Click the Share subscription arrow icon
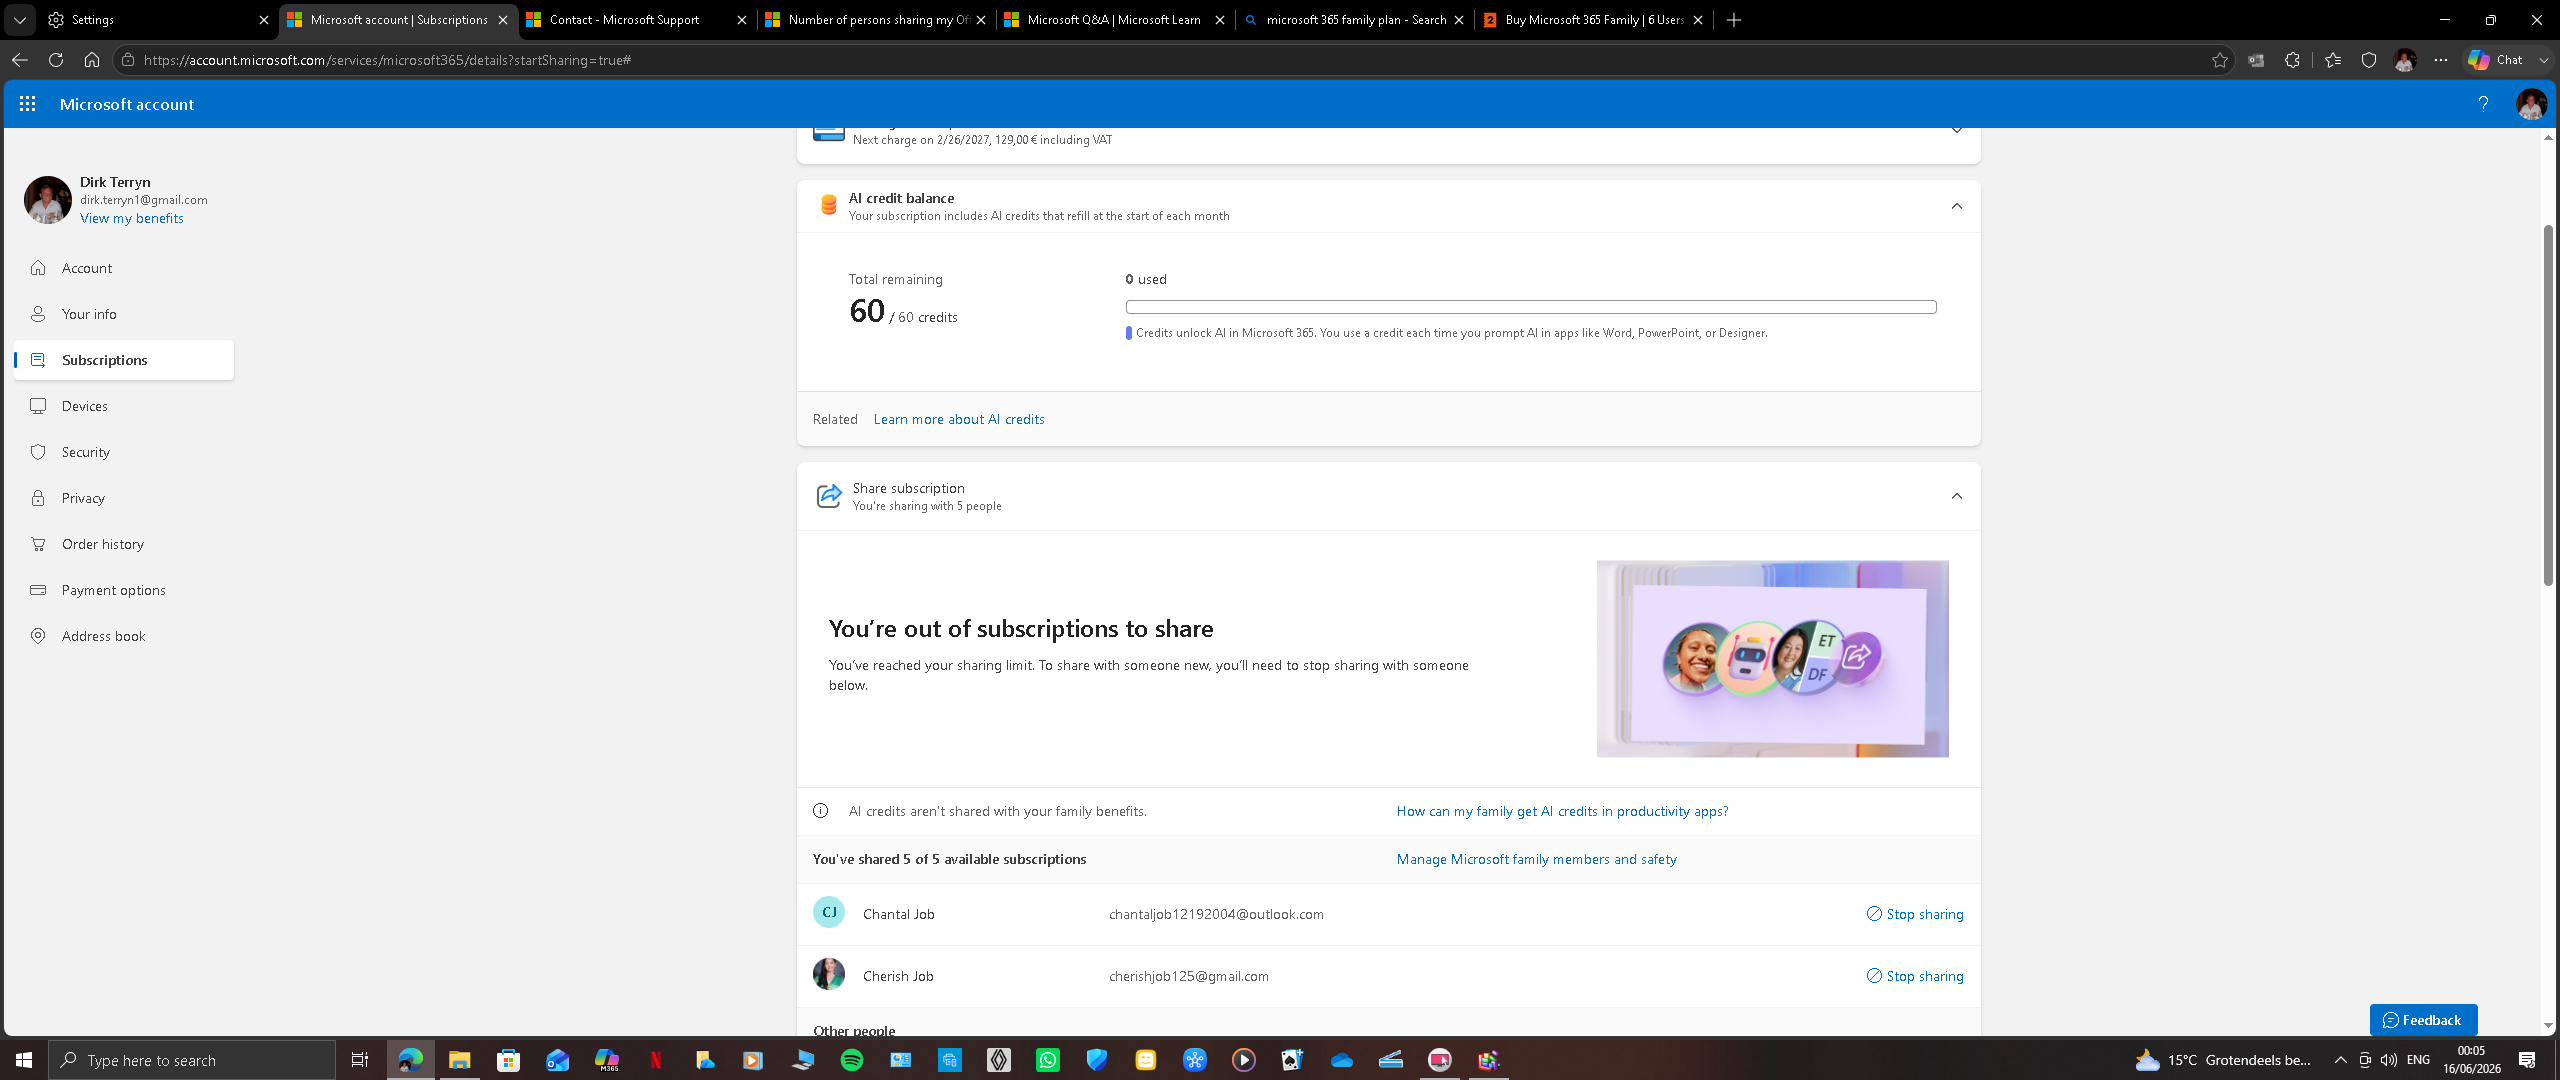Viewport: 2560px width, 1080px height. [829, 496]
